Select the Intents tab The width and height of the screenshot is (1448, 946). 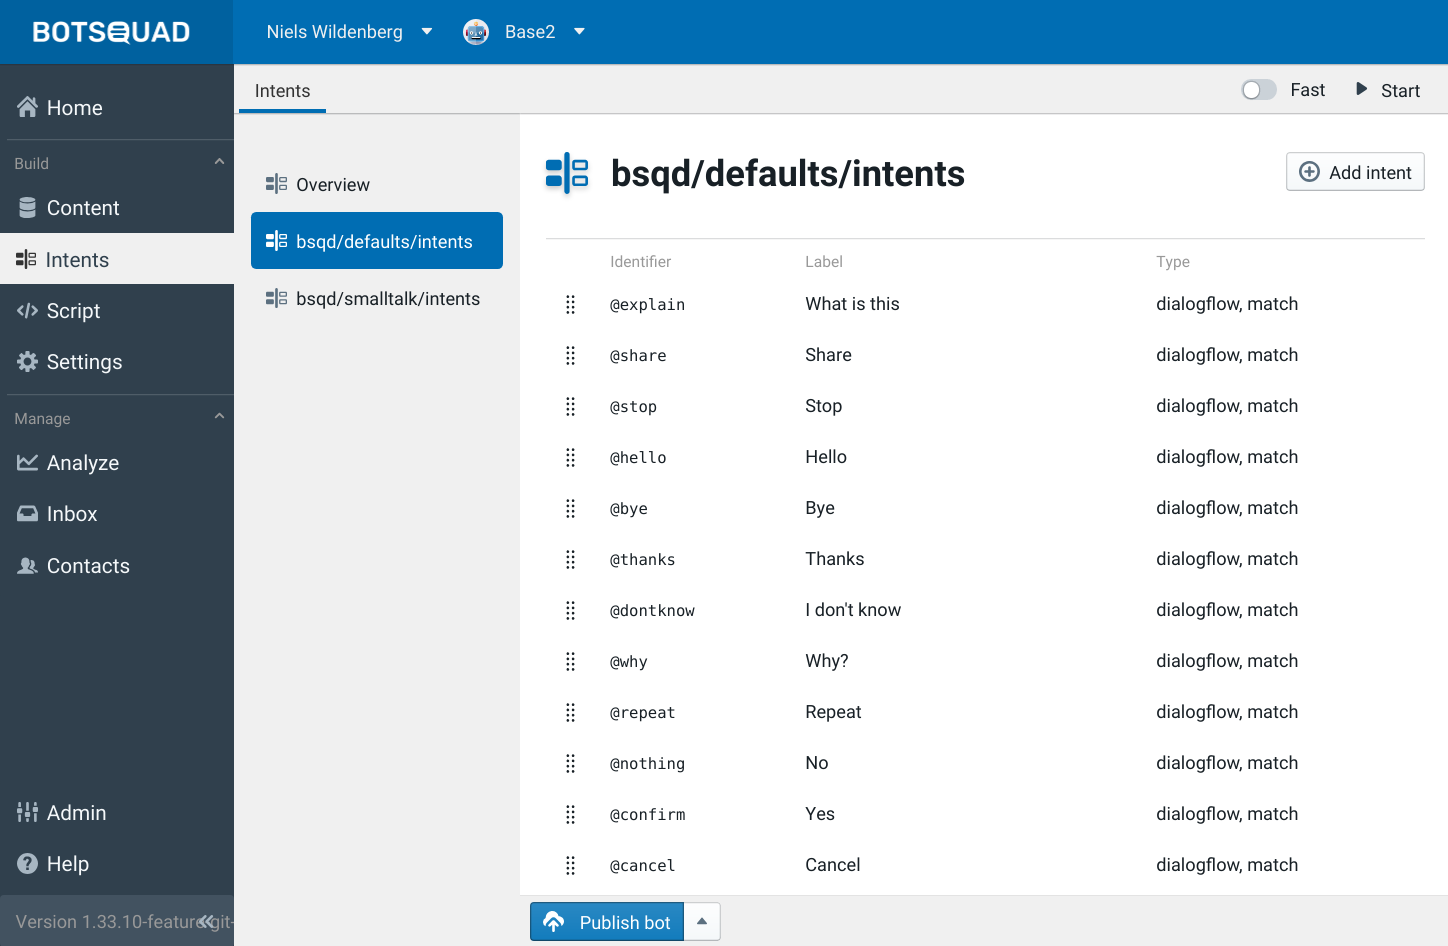pyautogui.click(x=282, y=91)
